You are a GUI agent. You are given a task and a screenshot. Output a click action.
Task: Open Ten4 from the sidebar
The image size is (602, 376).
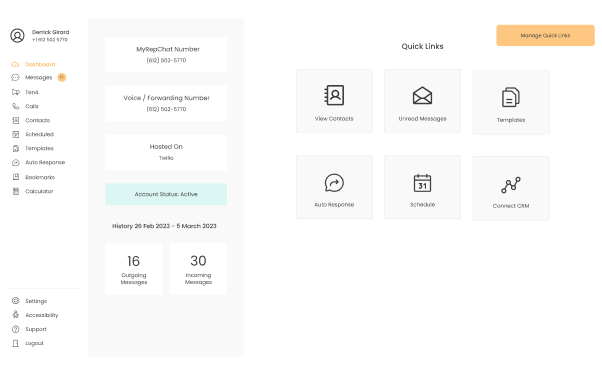pyautogui.click(x=25, y=92)
